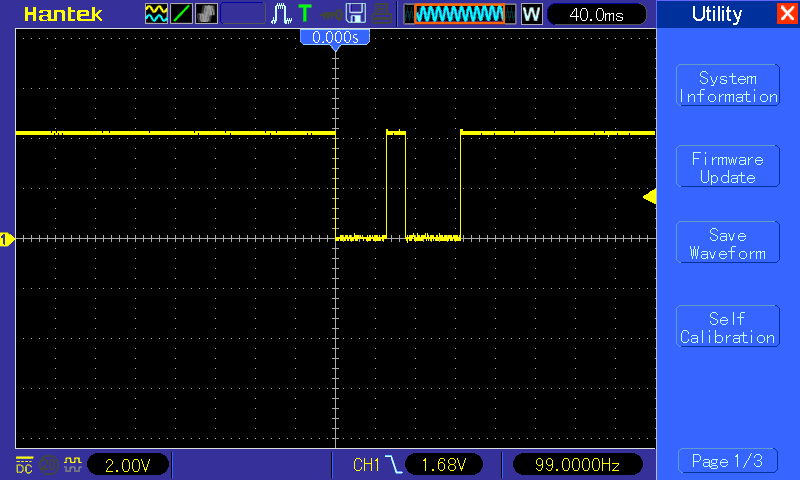Viewport: 800px width, 480px height.
Task: Select the green diagonal line icon
Action: tap(181, 14)
